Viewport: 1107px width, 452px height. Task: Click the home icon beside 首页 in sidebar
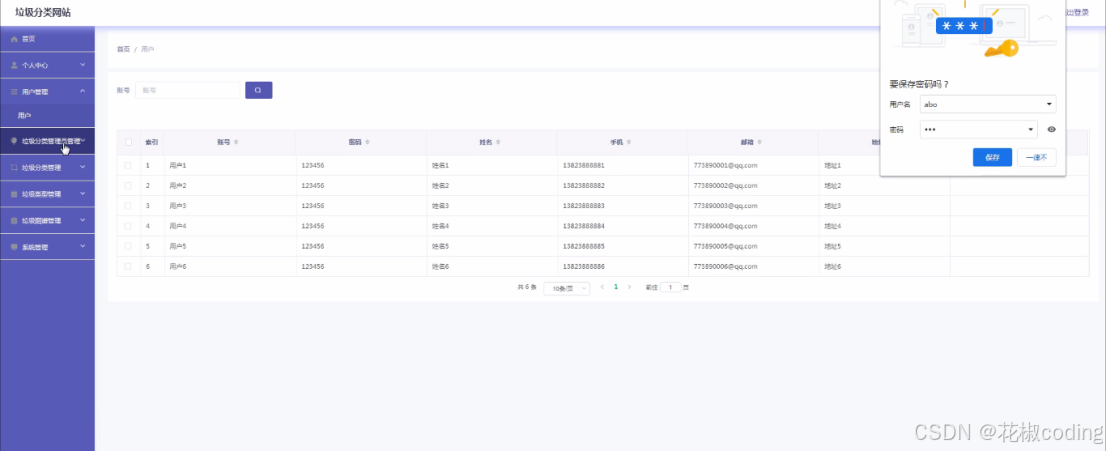pos(14,39)
